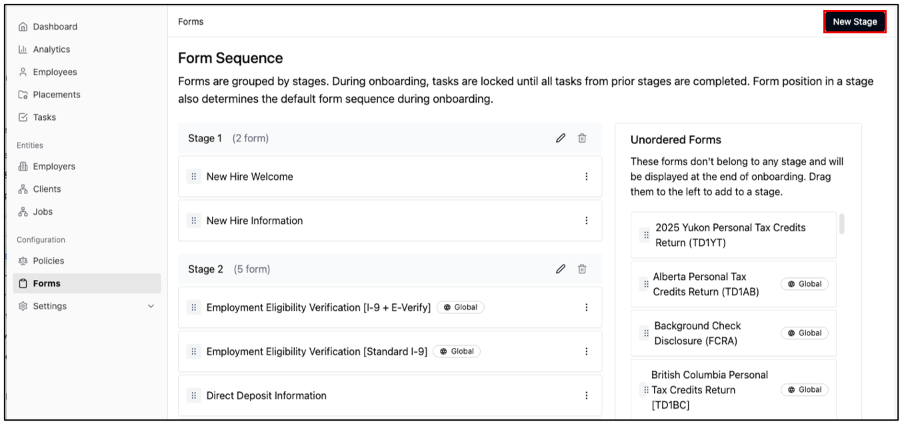The width and height of the screenshot is (904, 426).
Task: Click I-9 + E-Verify drag handle
Action: point(194,307)
